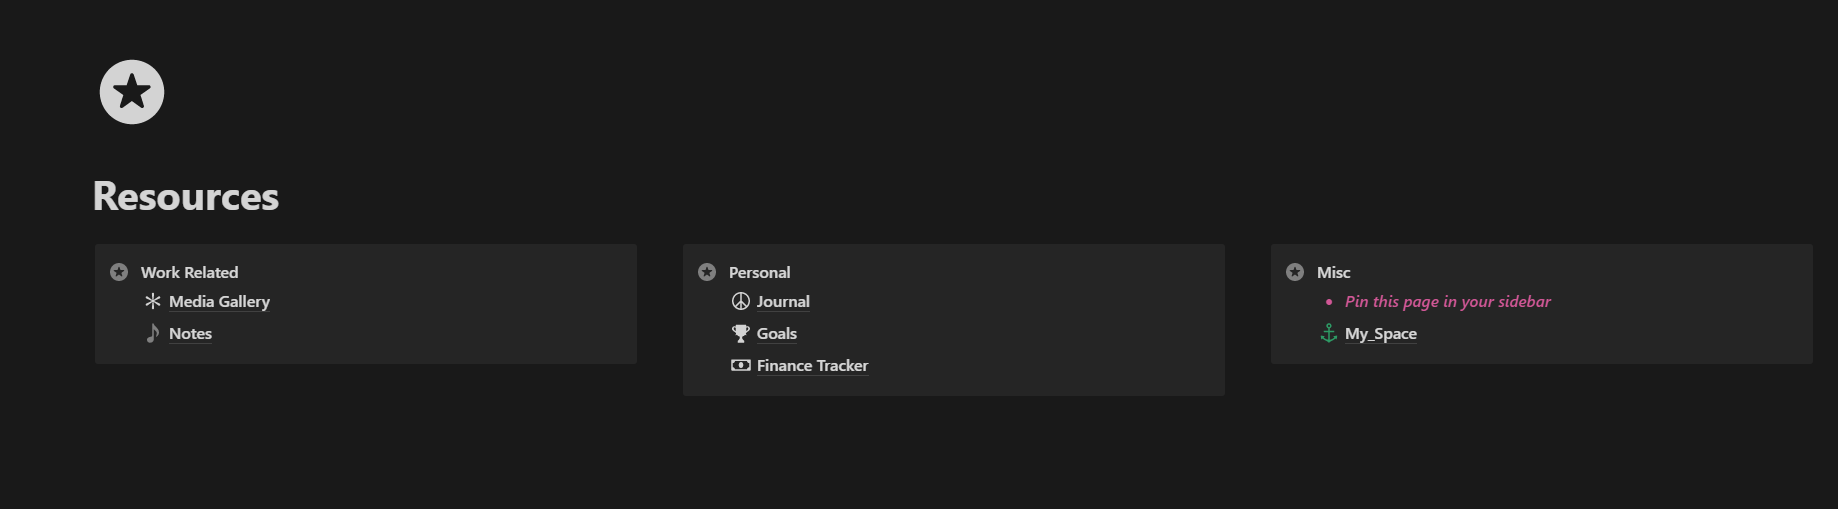Viewport: 1838px width, 509px height.
Task: Click the money bill icon beside Finance Tracker
Action: click(741, 365)
